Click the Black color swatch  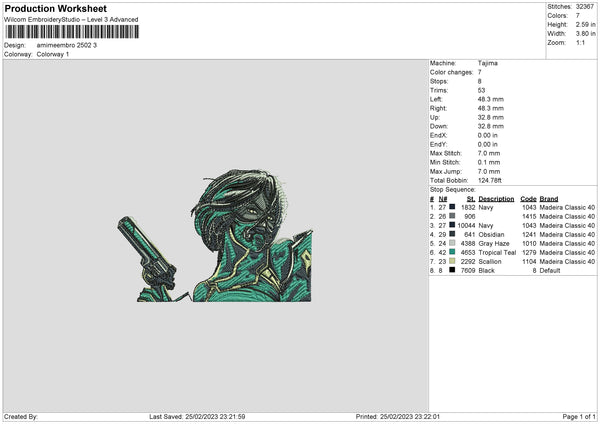tap(452, 270)
